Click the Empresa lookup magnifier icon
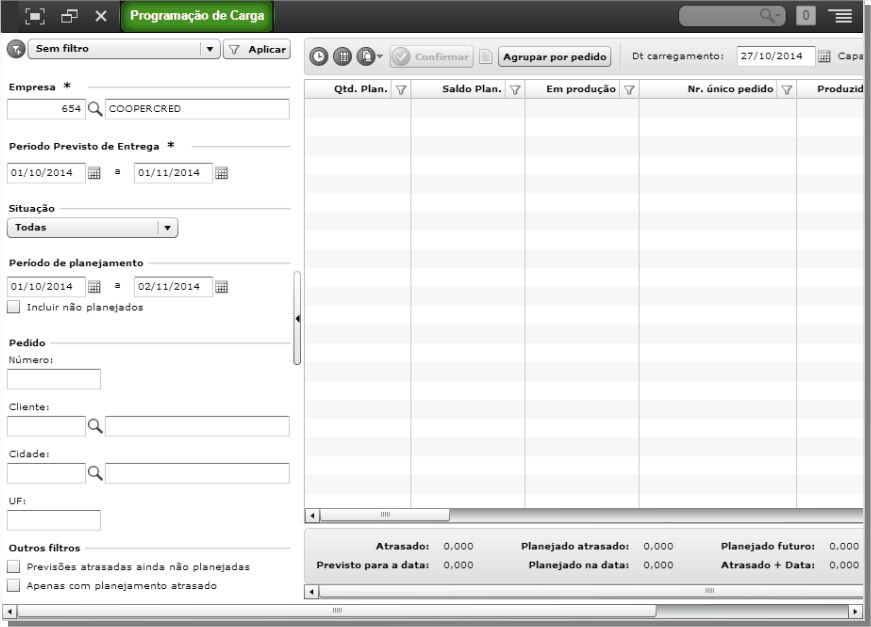The width and height of the screenshot is (871, 627). pos(95,109)
